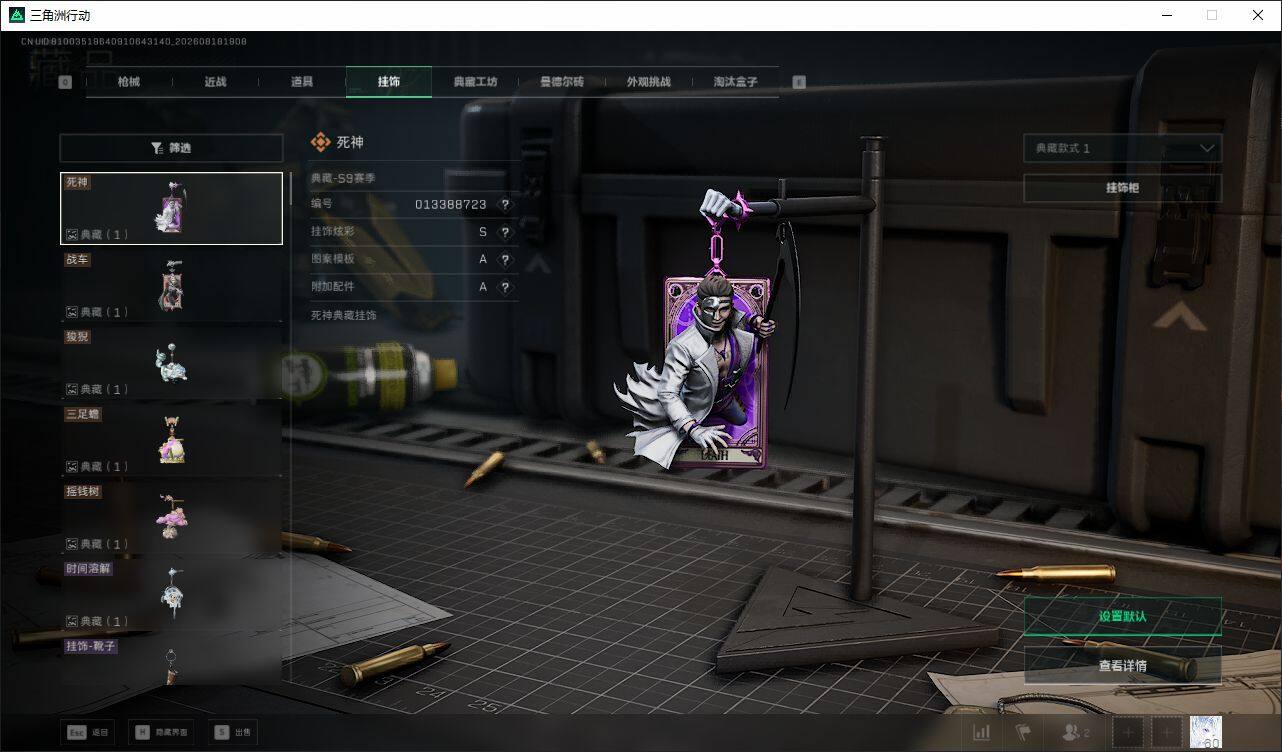This screenshot has width=1282, height=752.
Task: Click the 挂饰 tab
Action: (x=389, y=82)
